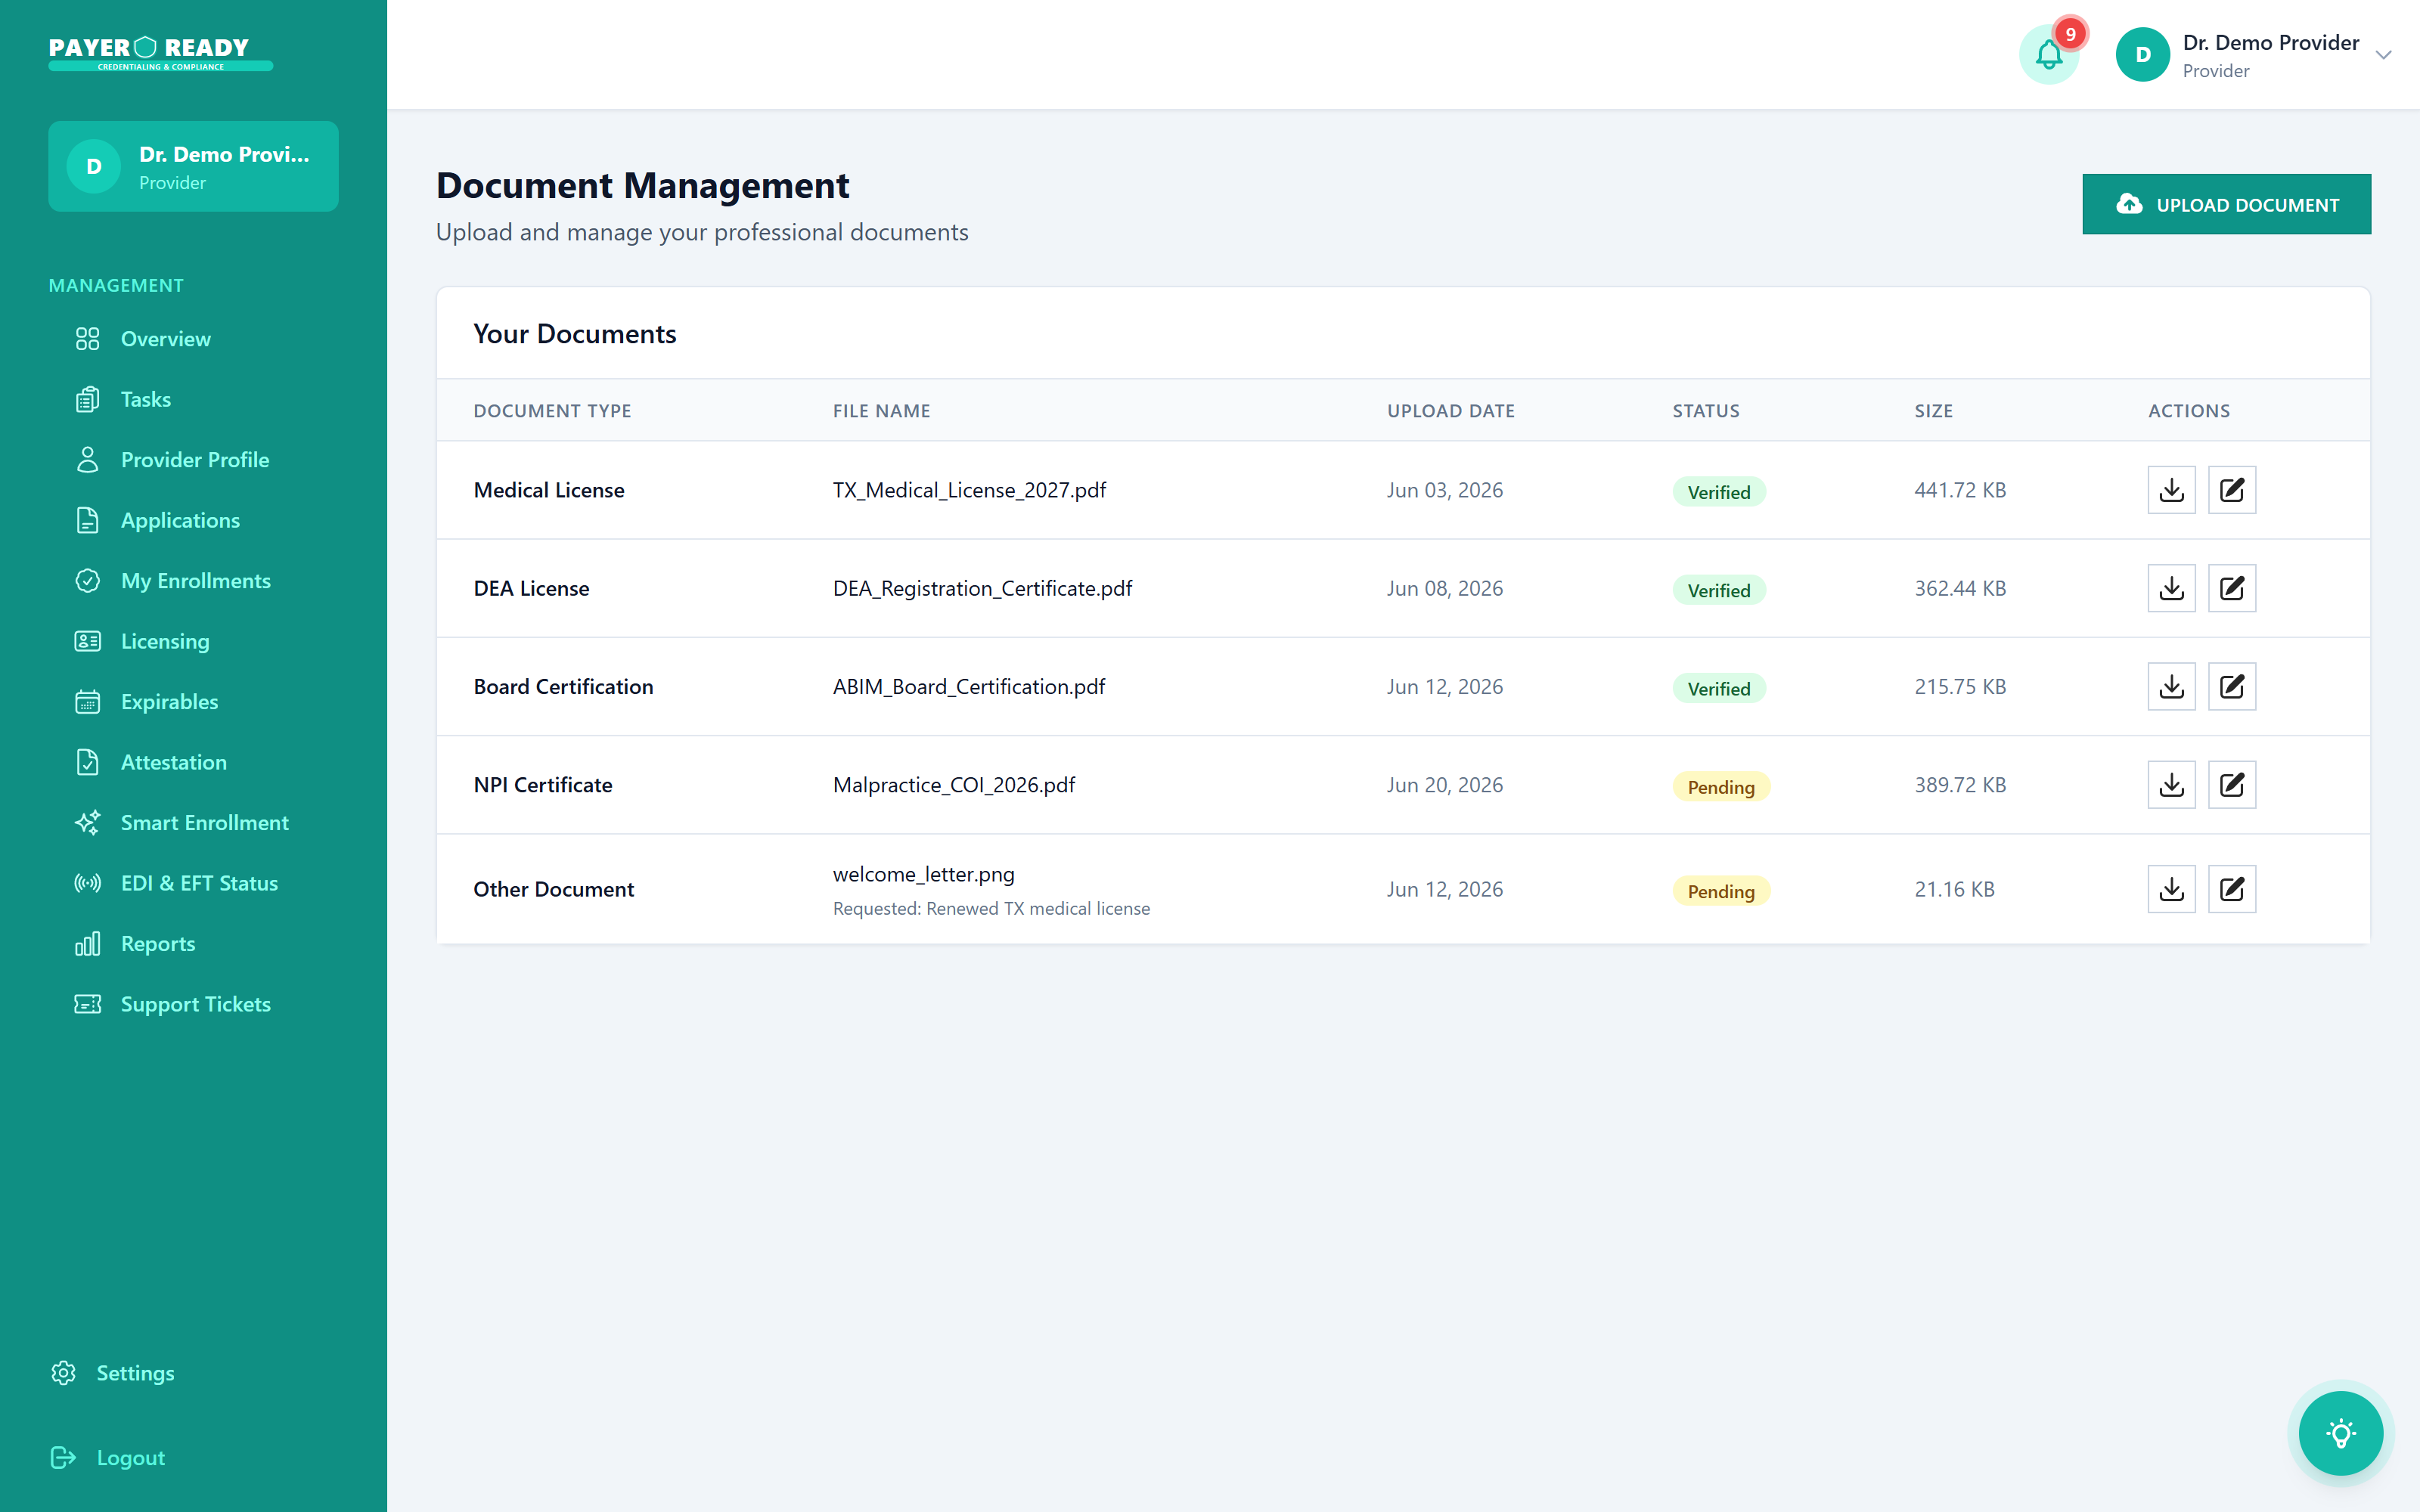Click the Logout arrow icon
This screenshot has height=1512, width=2420.
tap(64, 1458)
